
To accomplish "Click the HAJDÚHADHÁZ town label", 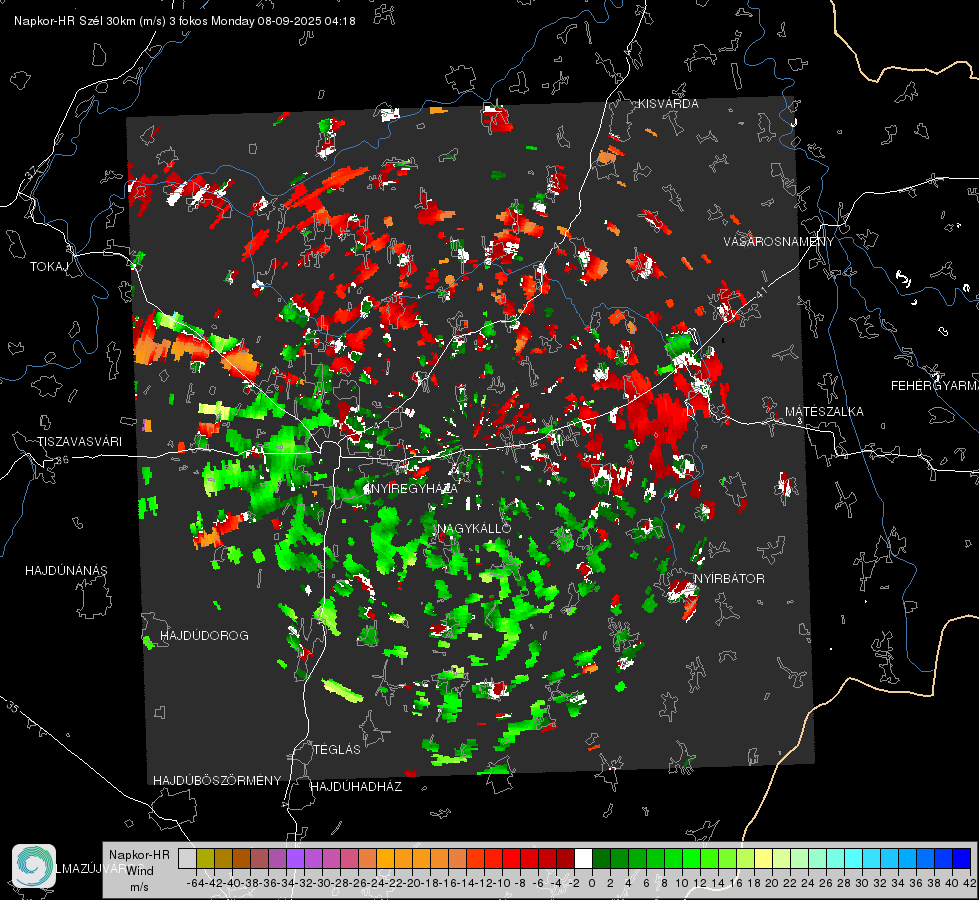I will tap(356, 787).
